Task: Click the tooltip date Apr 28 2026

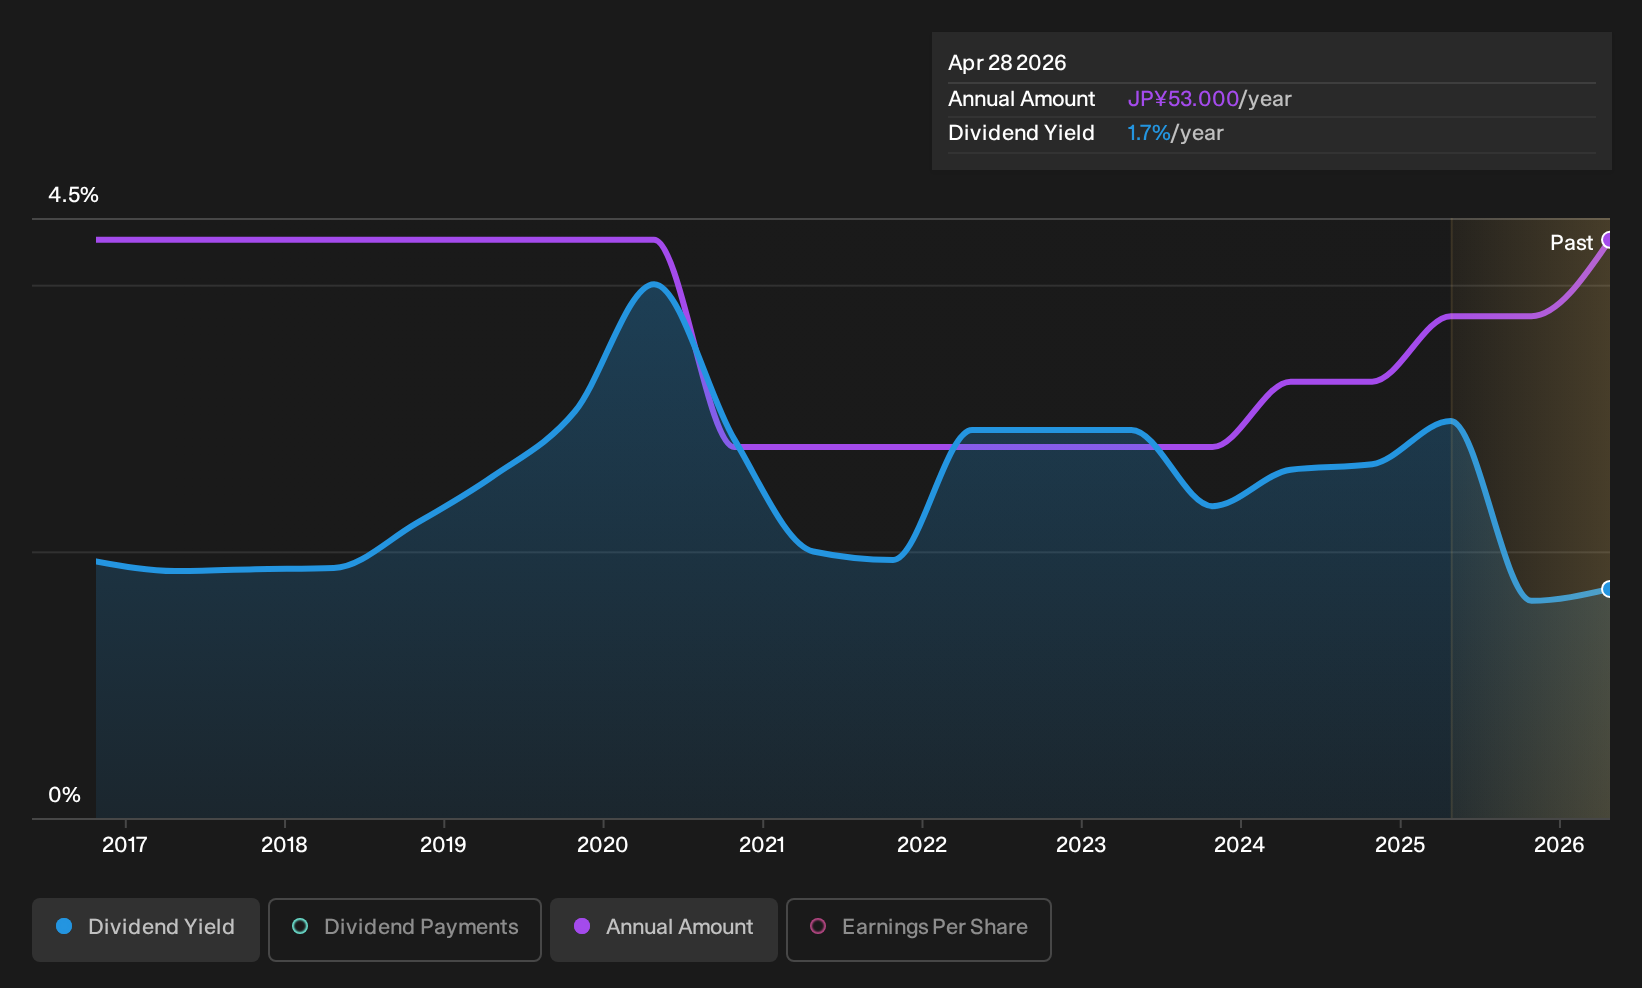Action: 1007,63
